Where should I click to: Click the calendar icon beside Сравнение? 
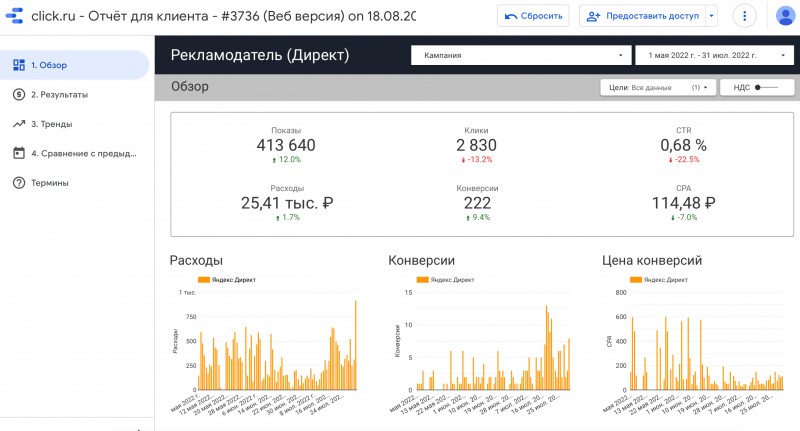[x=18, y=153]
